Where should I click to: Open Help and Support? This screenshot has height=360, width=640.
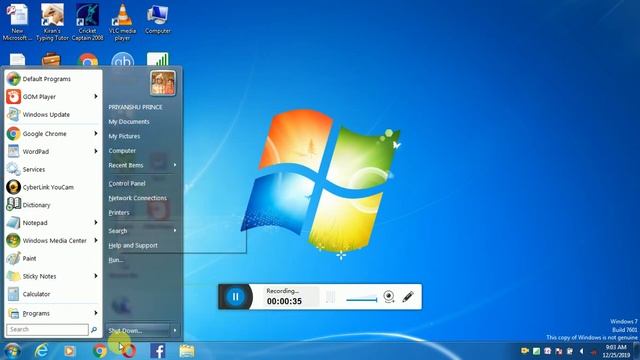(x=133, y=245)
